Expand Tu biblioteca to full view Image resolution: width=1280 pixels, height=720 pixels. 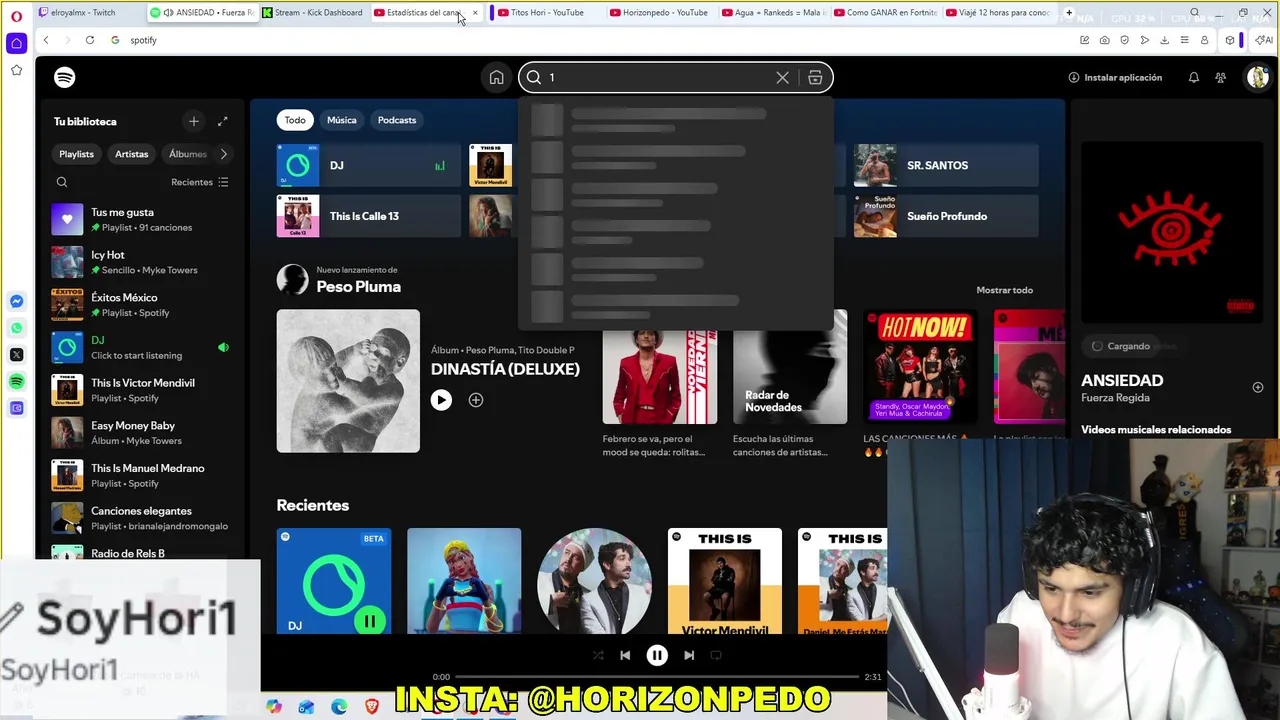222,121
